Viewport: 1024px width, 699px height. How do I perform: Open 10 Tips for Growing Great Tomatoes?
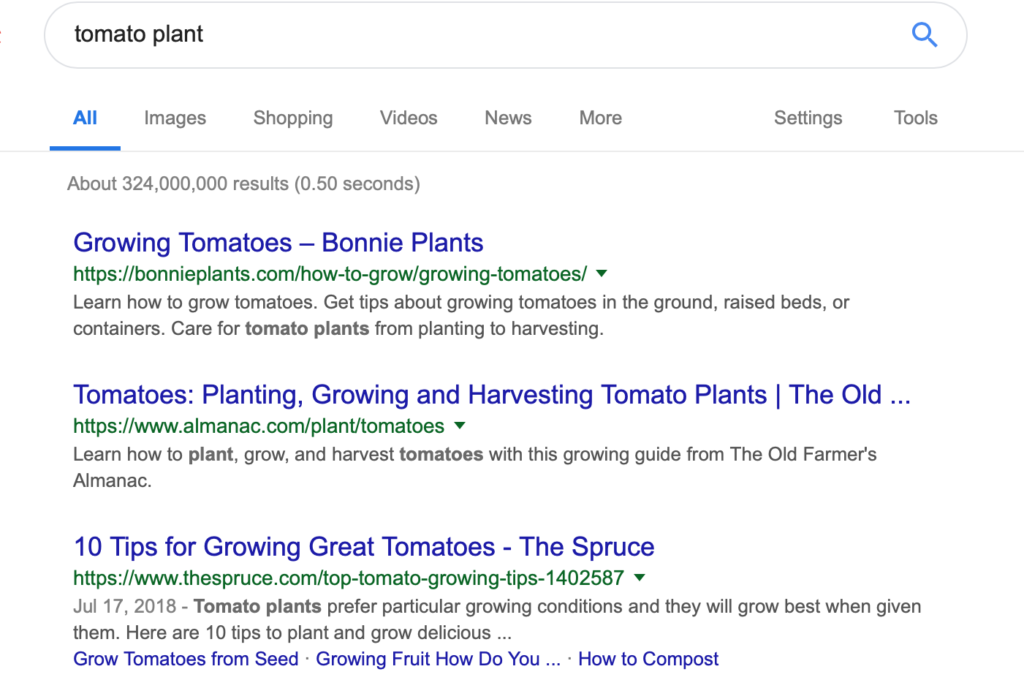[x=364, y=547]
